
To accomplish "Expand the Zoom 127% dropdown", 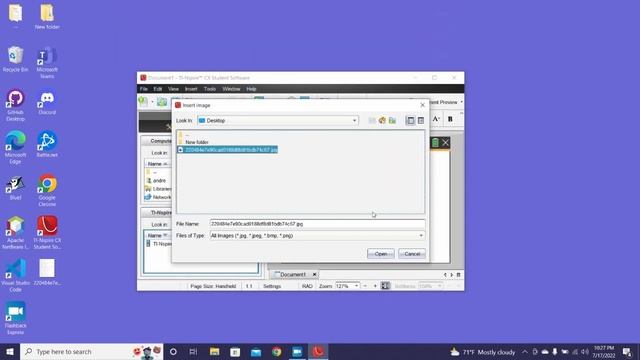I will (356, 286).
